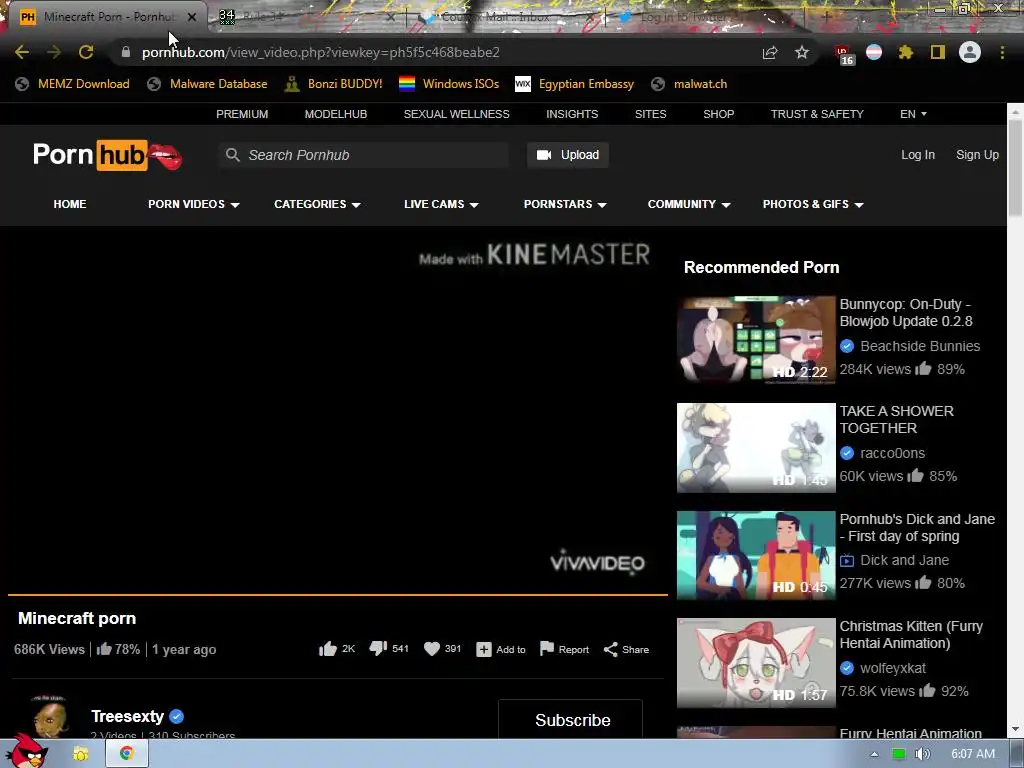Screen dimensions: 1024x768
Task: Open the Malware Database bookmark
Action: [x=208, y=84]
